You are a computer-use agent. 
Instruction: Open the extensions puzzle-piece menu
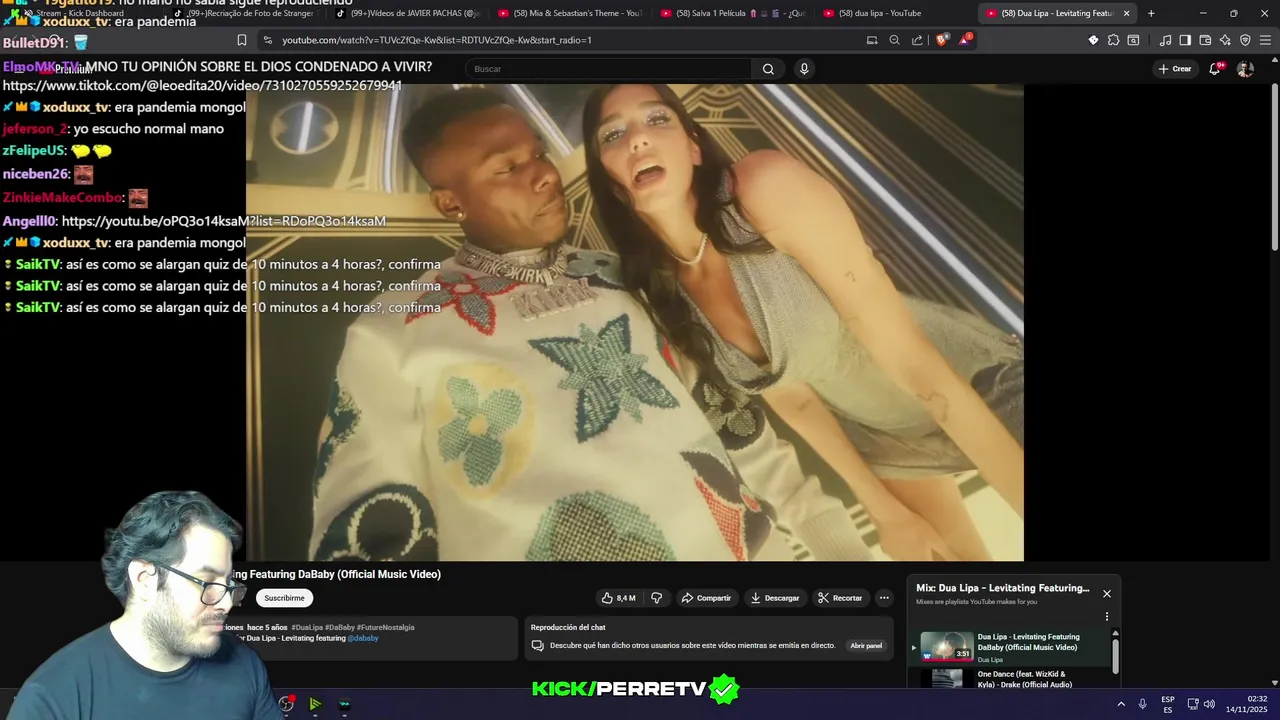[x=1113, y=40]
